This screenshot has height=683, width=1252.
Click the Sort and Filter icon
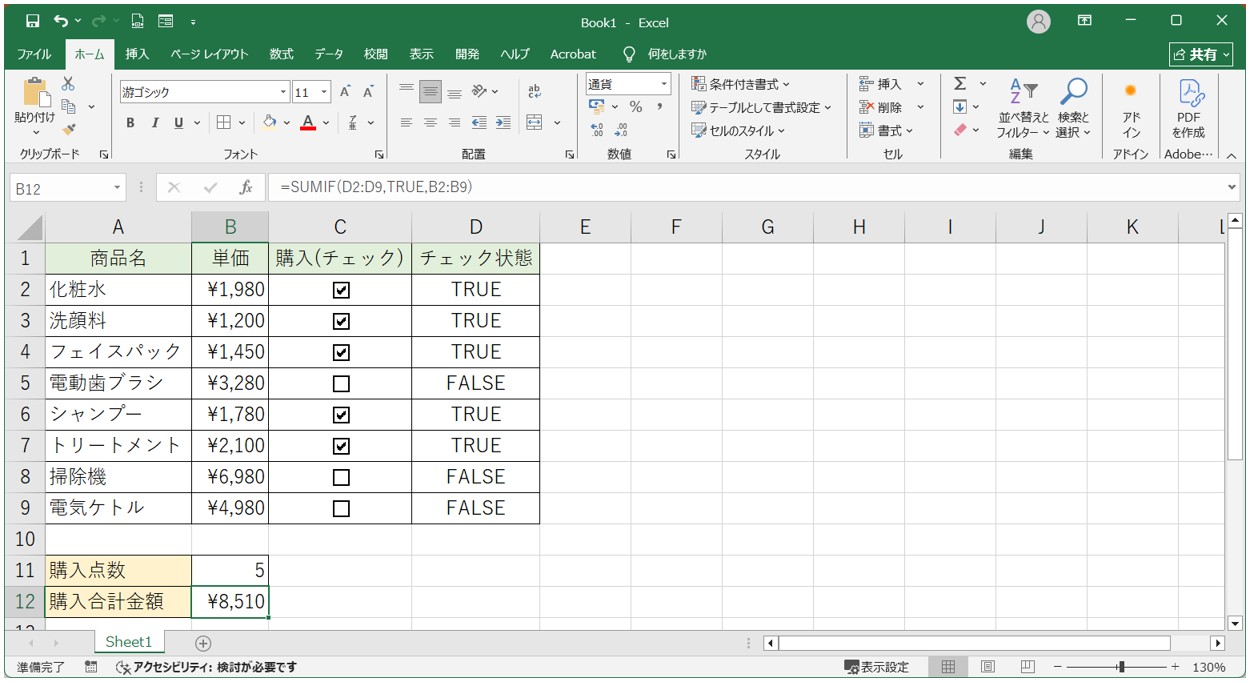[x=1022, y=92]
